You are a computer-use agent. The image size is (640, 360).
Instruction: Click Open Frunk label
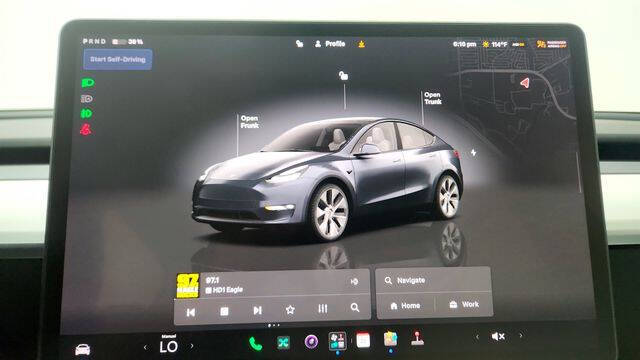pyautogui.click(x=249, y=122)
